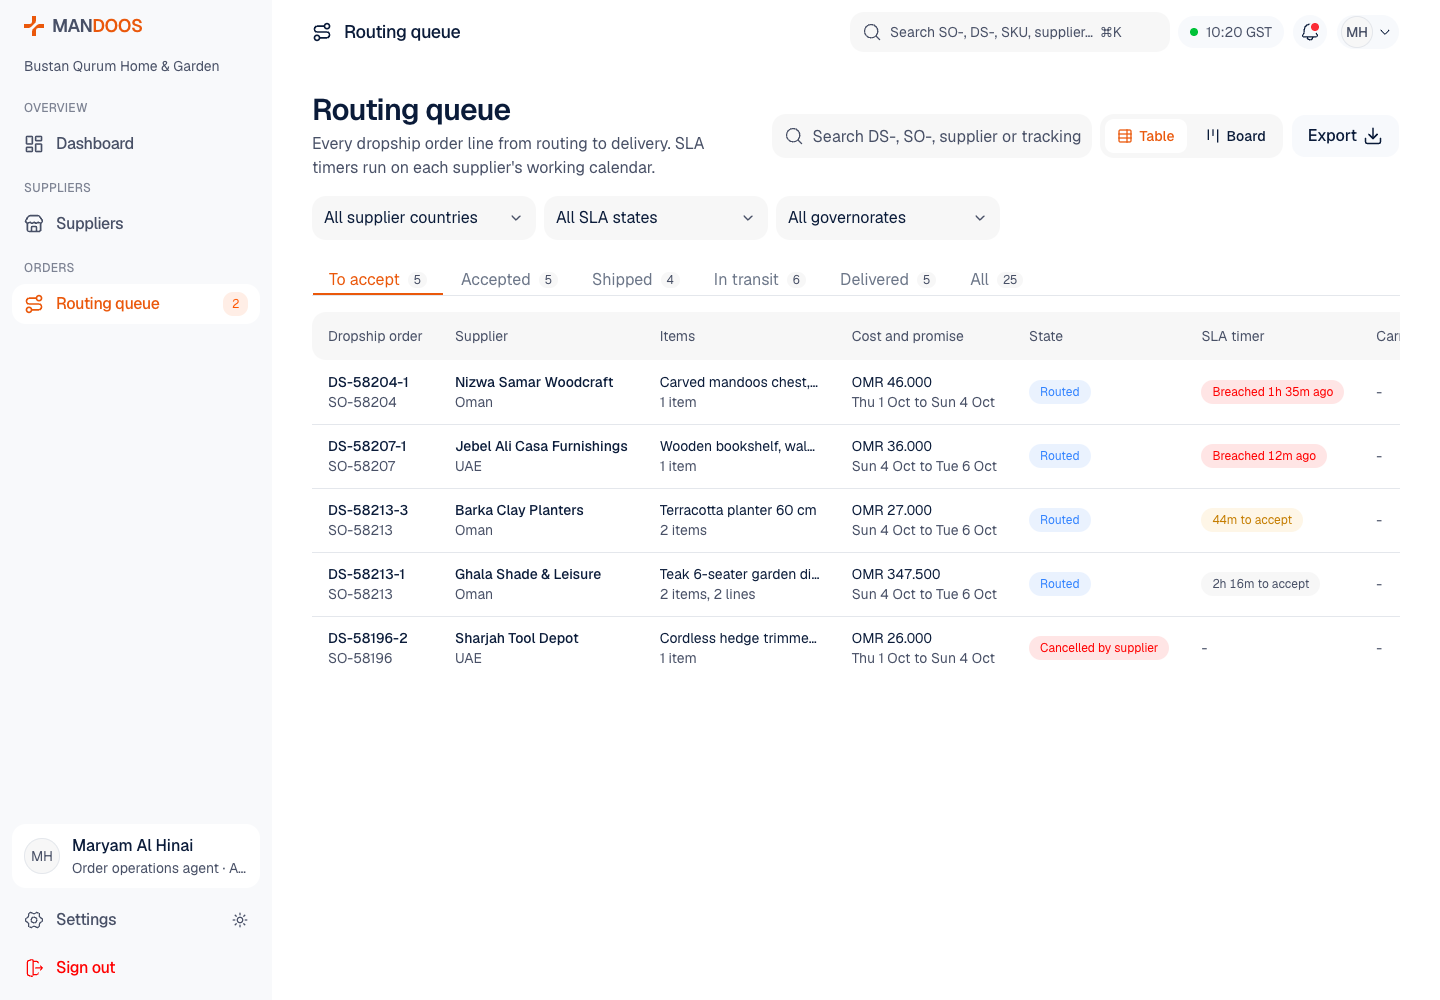Select the All tab

pyautogui.click(x=996, y=280)
